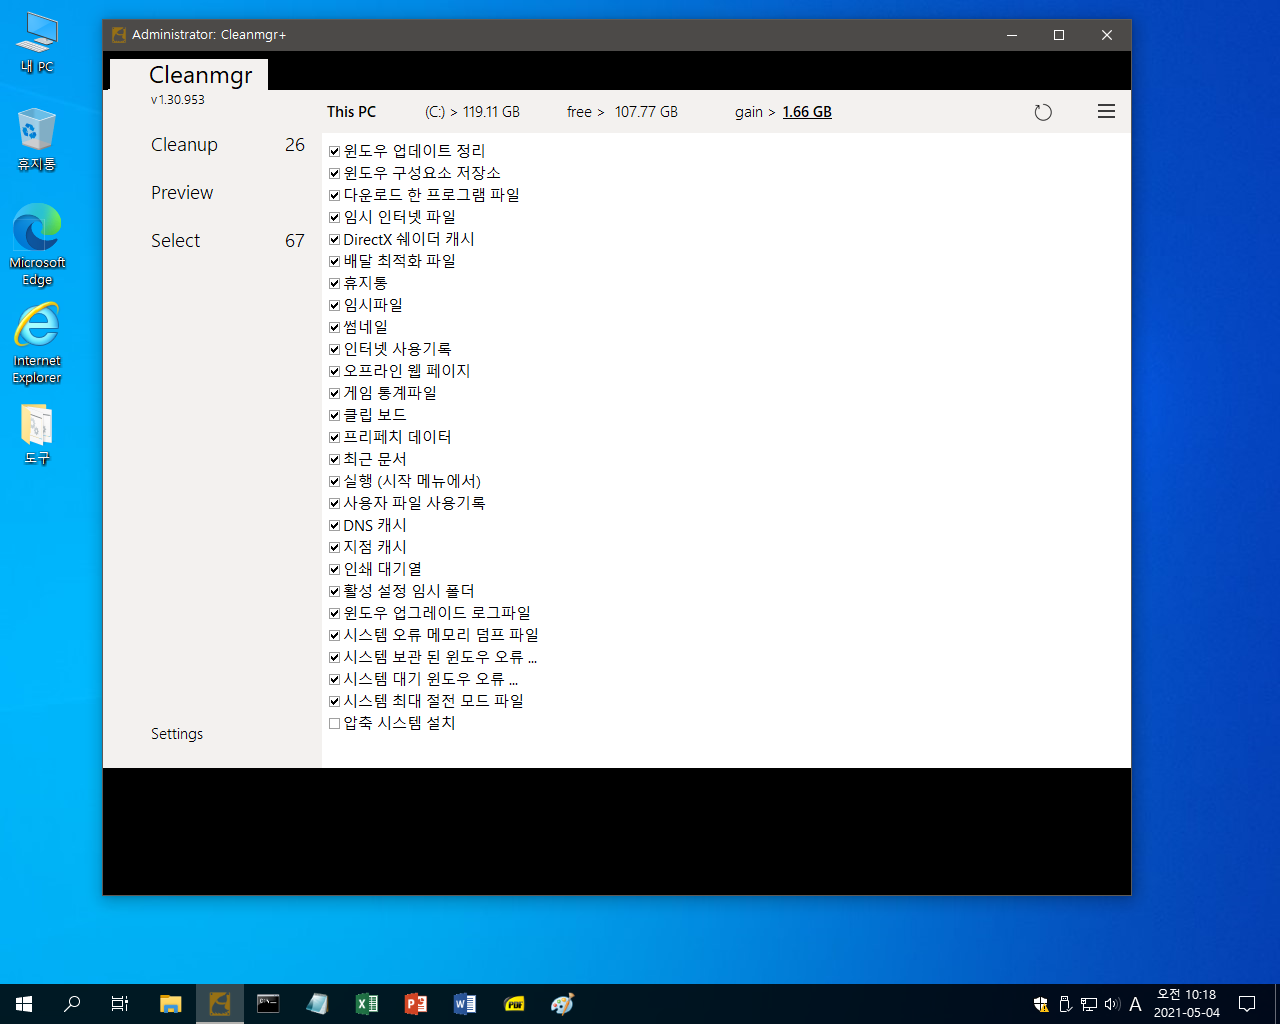
Task: Open the hamburger menu in Cleanmgr+
Action: [x=1106, y=111]
